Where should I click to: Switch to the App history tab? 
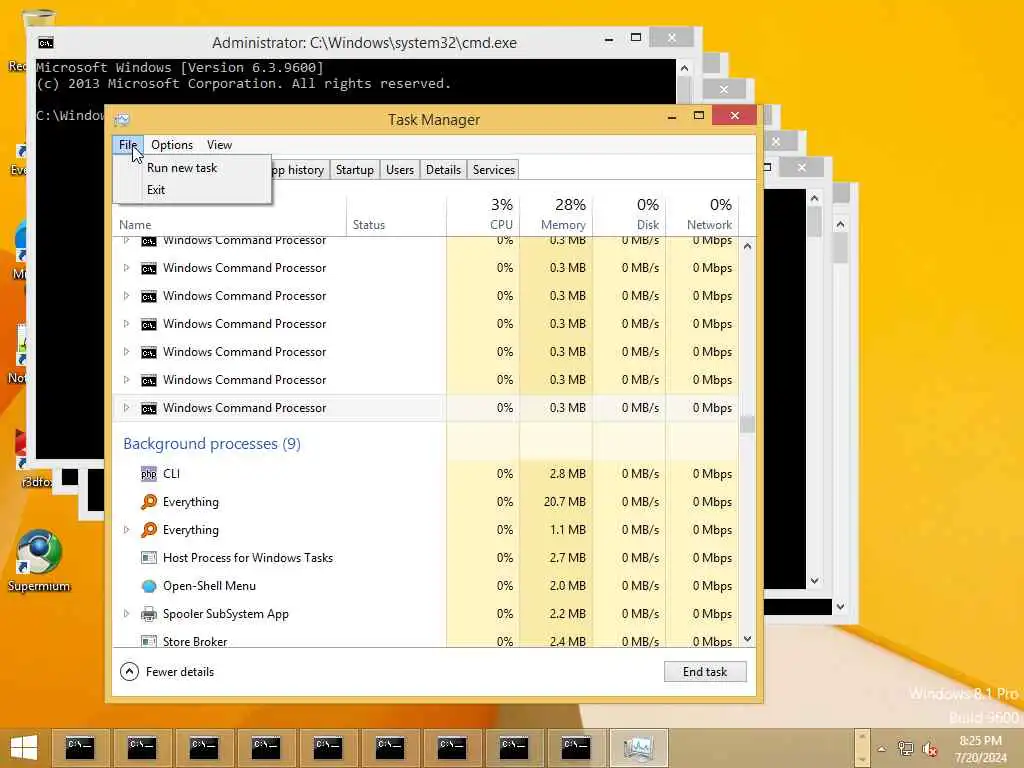pyautogui.click(x=298, y=170)
